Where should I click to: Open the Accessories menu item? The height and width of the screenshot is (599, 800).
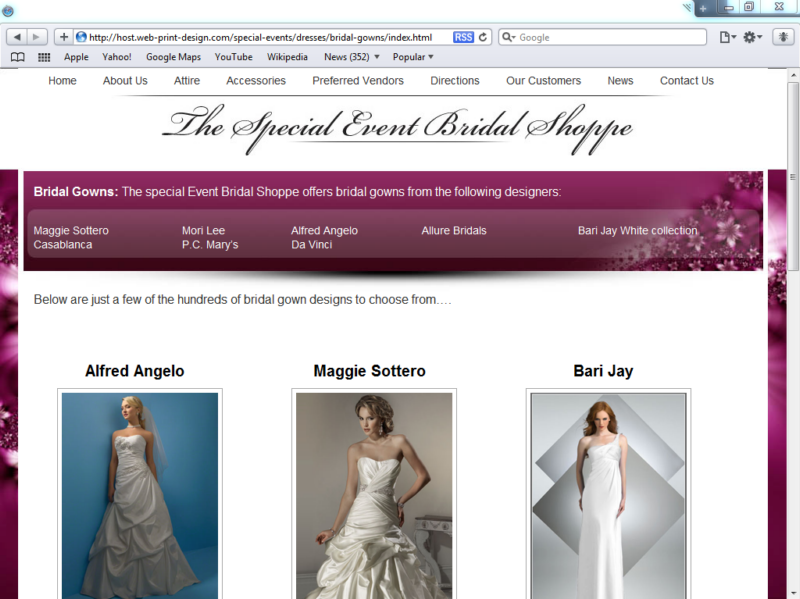point(256,81)
